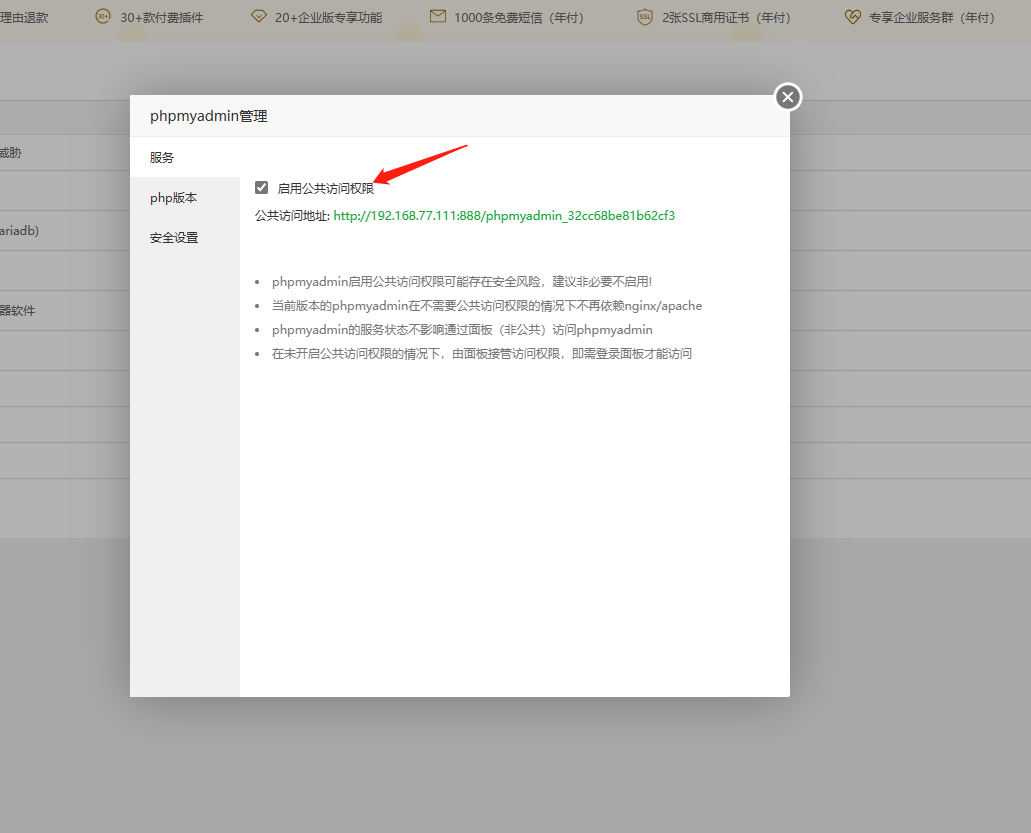Image resolution: width=1031 pixels, height=833 pixels.
Task: Click the 30+款付费插件 text
Action: 162,18
